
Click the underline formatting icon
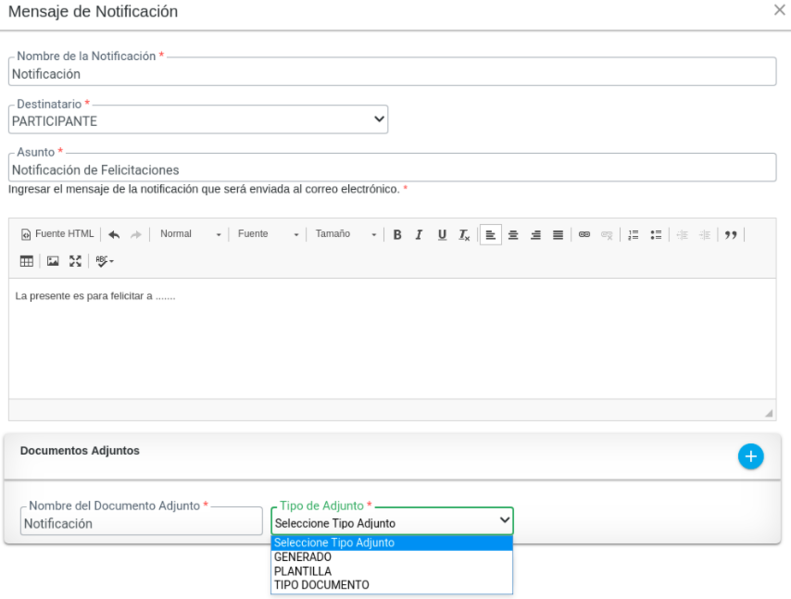pyautogui.click(x=441, y=235)
